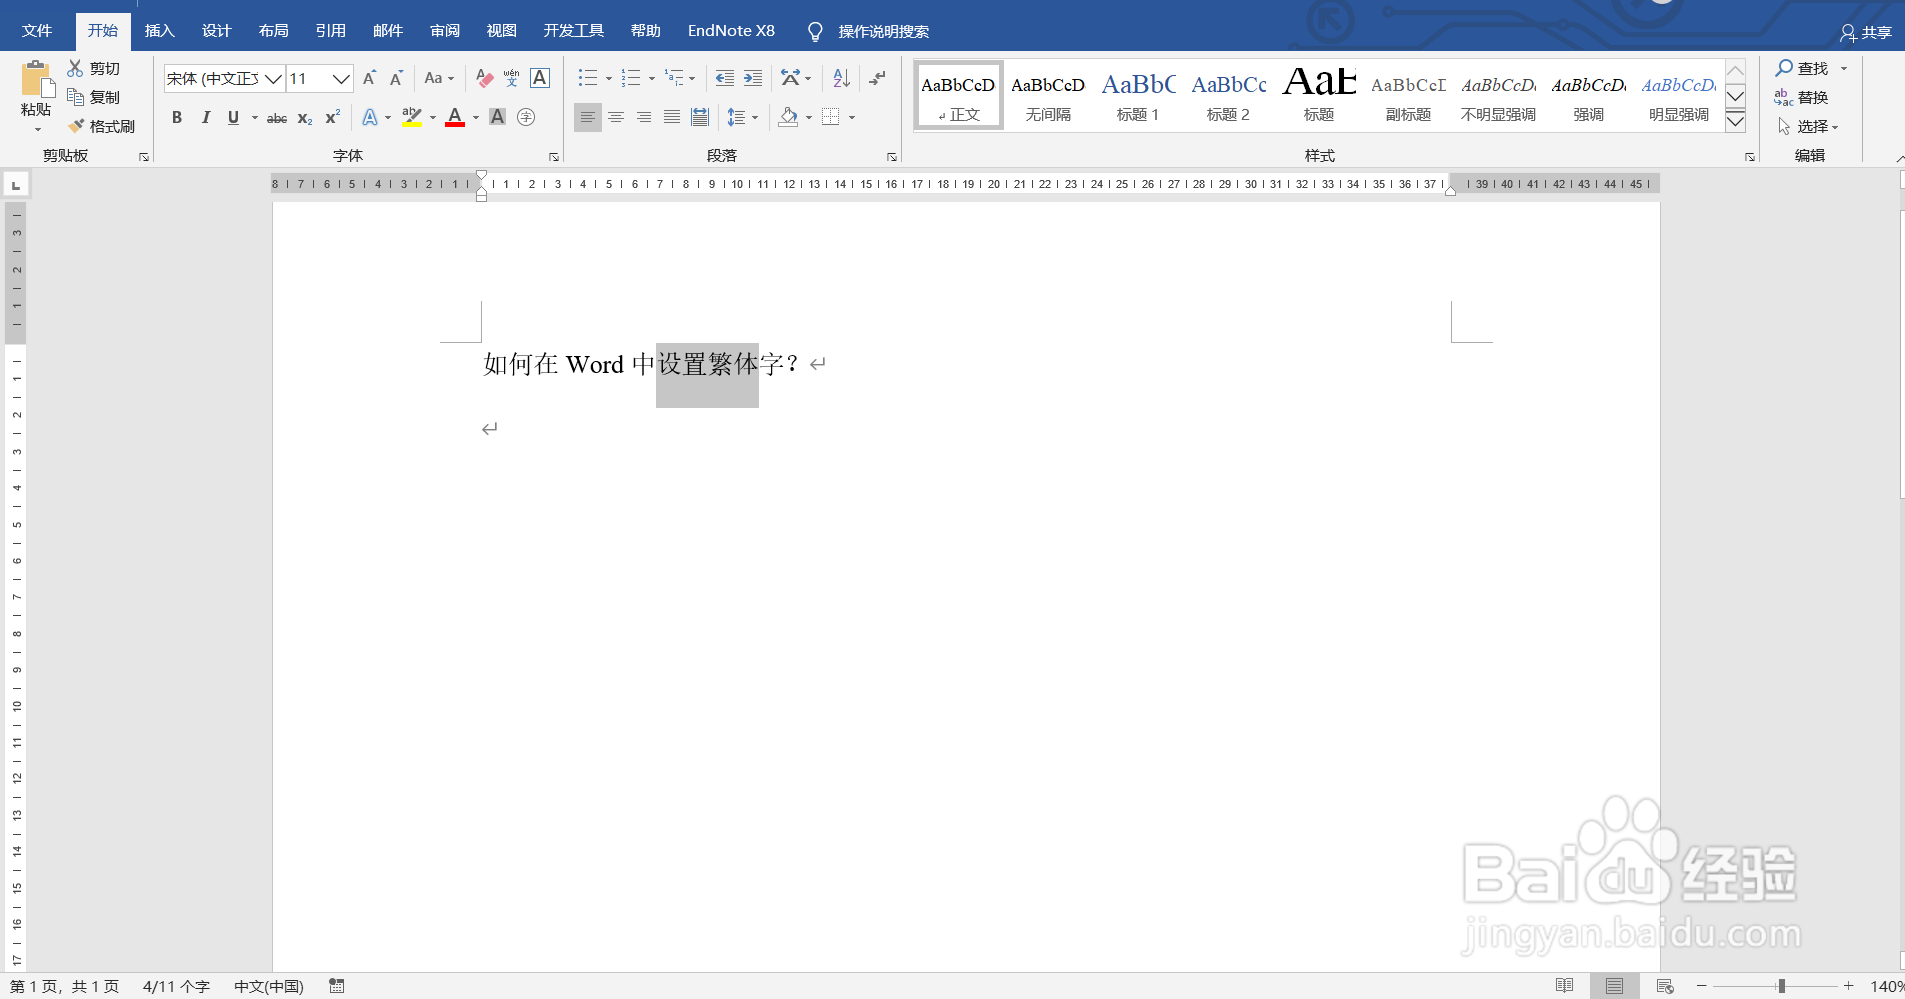Open the EndNote X8 tab
The width and height of the screenshot is (1905, 999).
coord(731,31)
